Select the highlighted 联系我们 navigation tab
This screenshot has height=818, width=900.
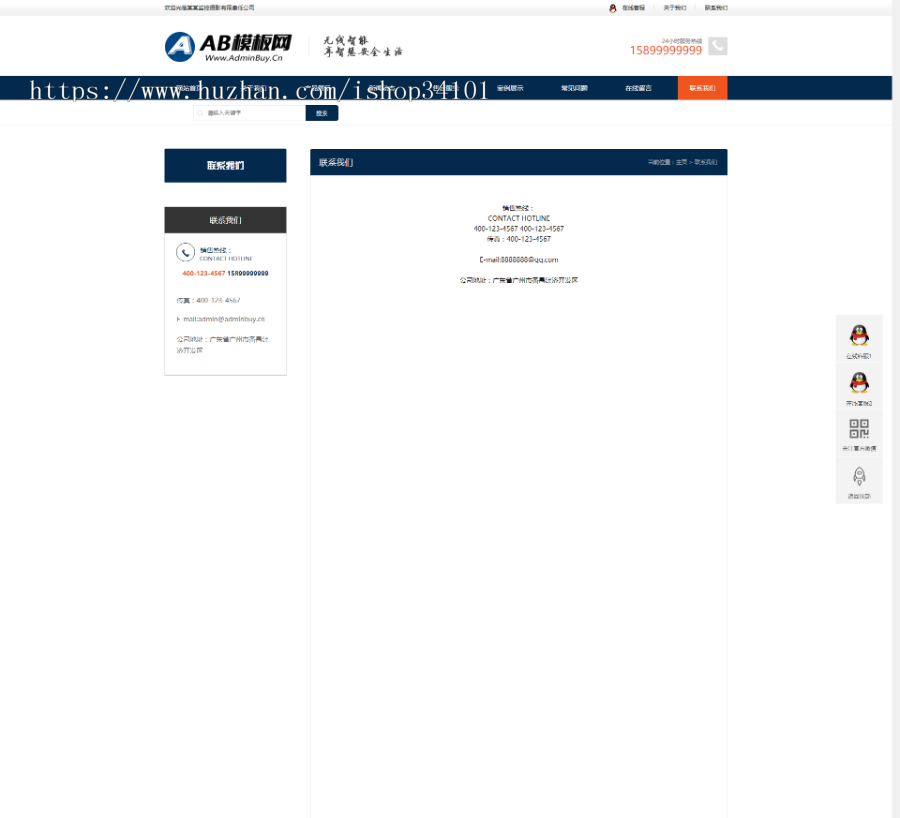point(703,88)
